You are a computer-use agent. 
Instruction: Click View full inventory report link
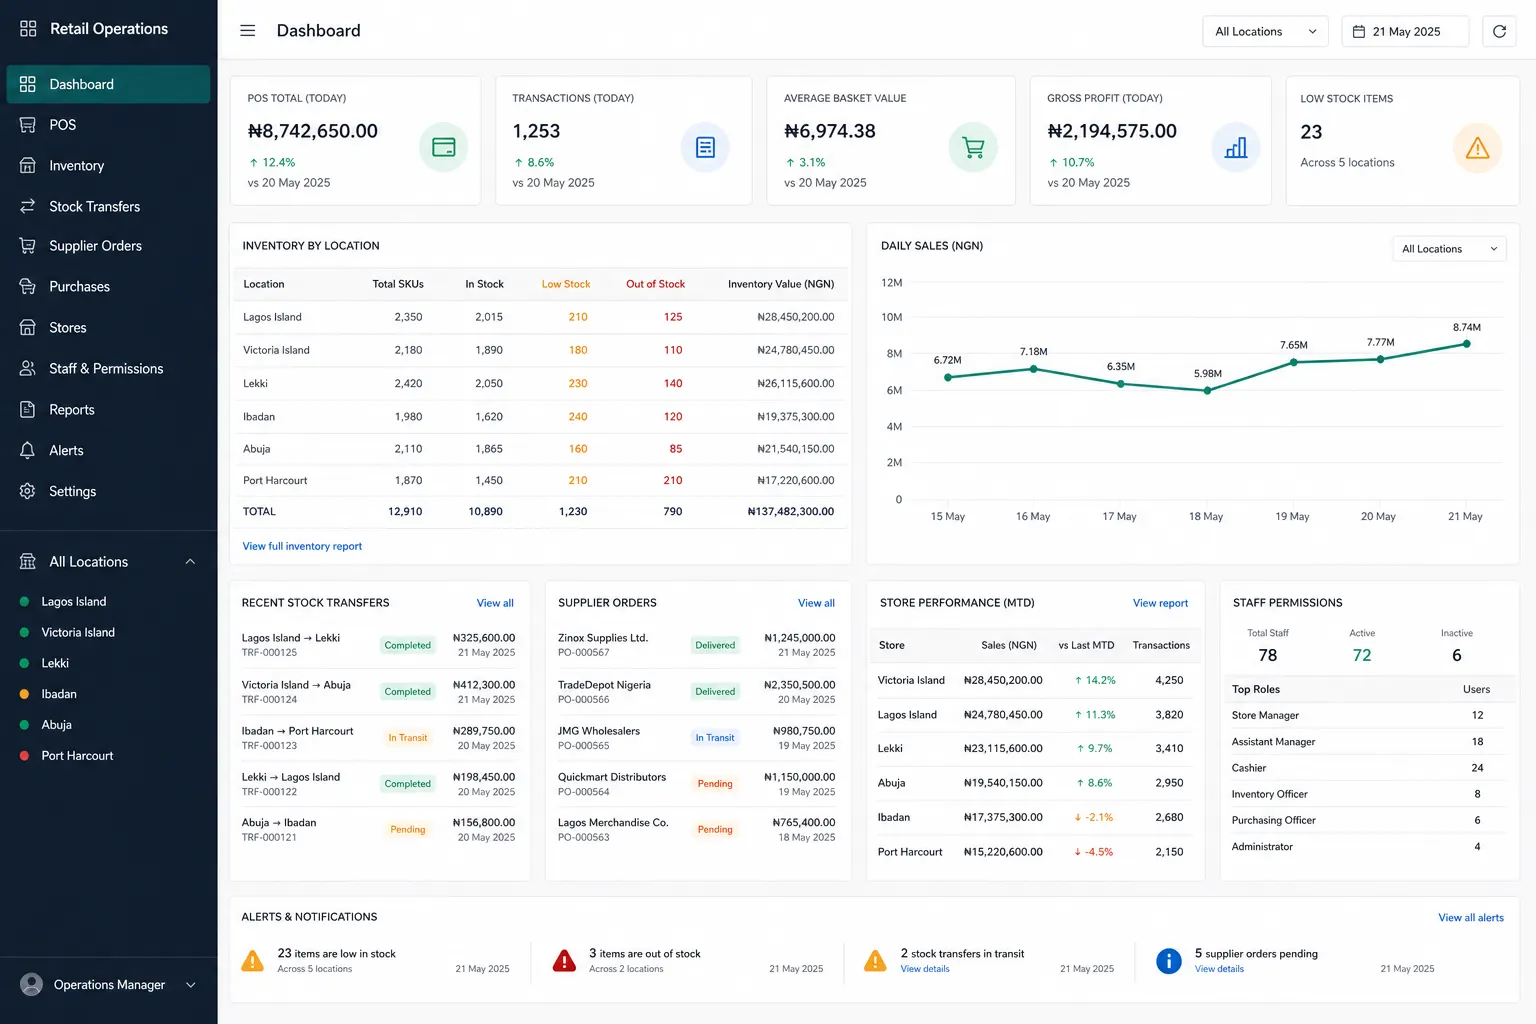(302, 546)
